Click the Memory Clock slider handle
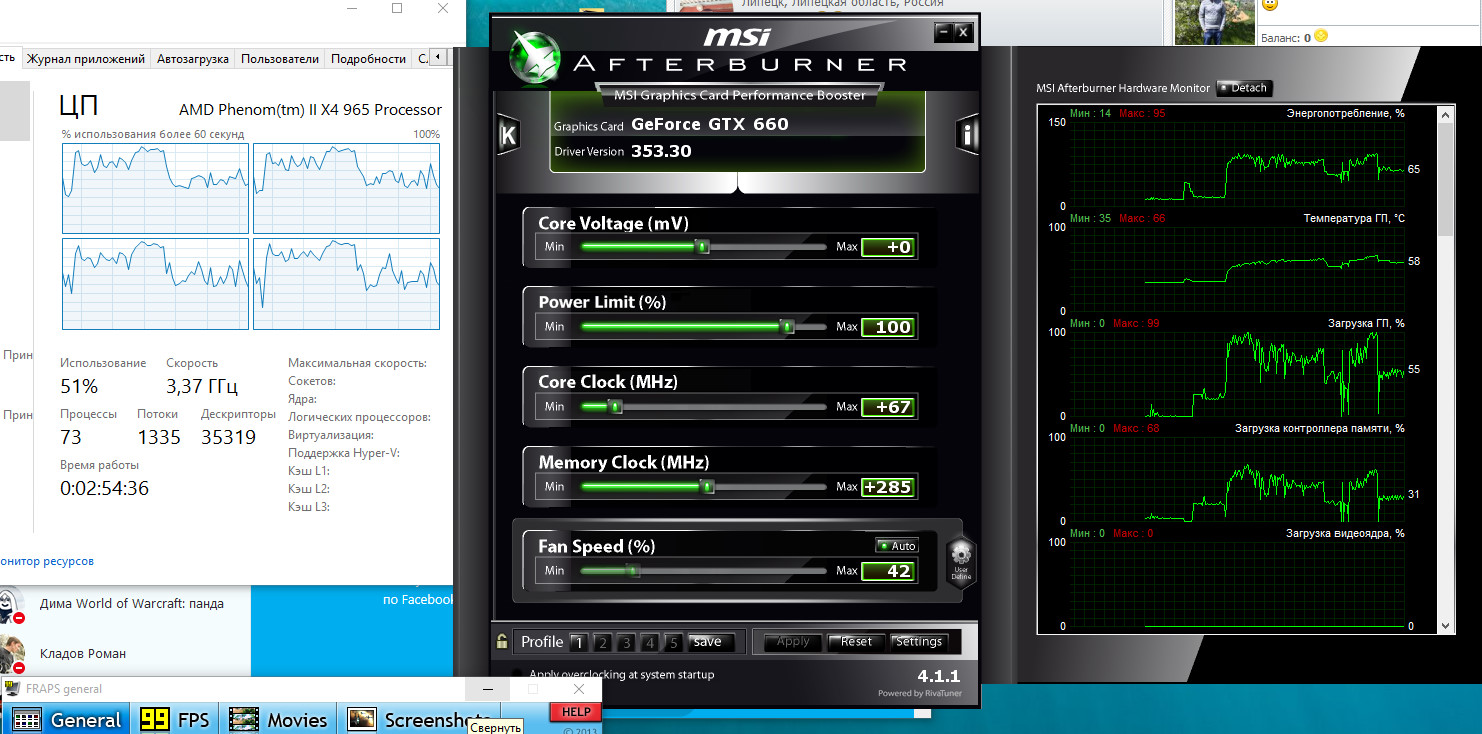 707,487
